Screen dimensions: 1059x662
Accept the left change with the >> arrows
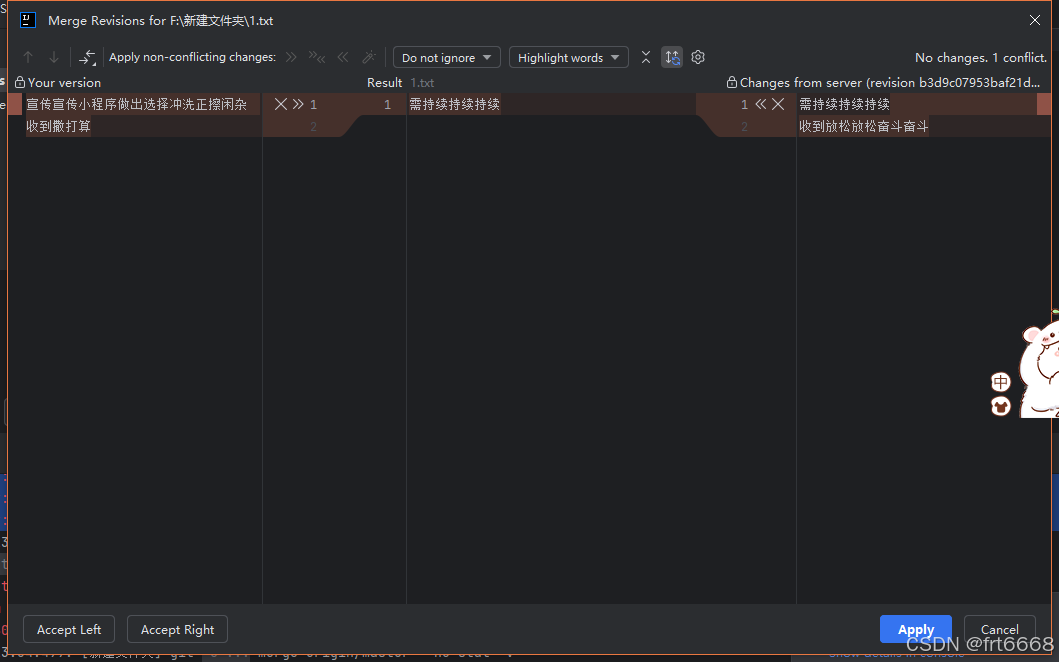298,104
